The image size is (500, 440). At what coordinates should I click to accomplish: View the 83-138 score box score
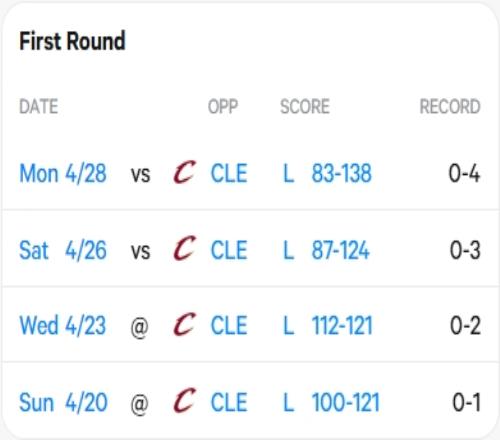(x=341, y=173)
